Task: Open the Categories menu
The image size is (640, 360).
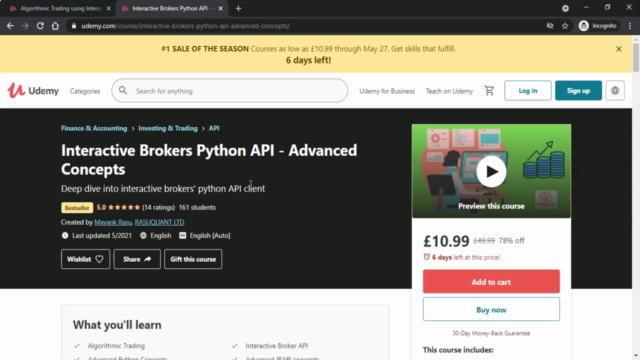Action: (x=85, y=91)
